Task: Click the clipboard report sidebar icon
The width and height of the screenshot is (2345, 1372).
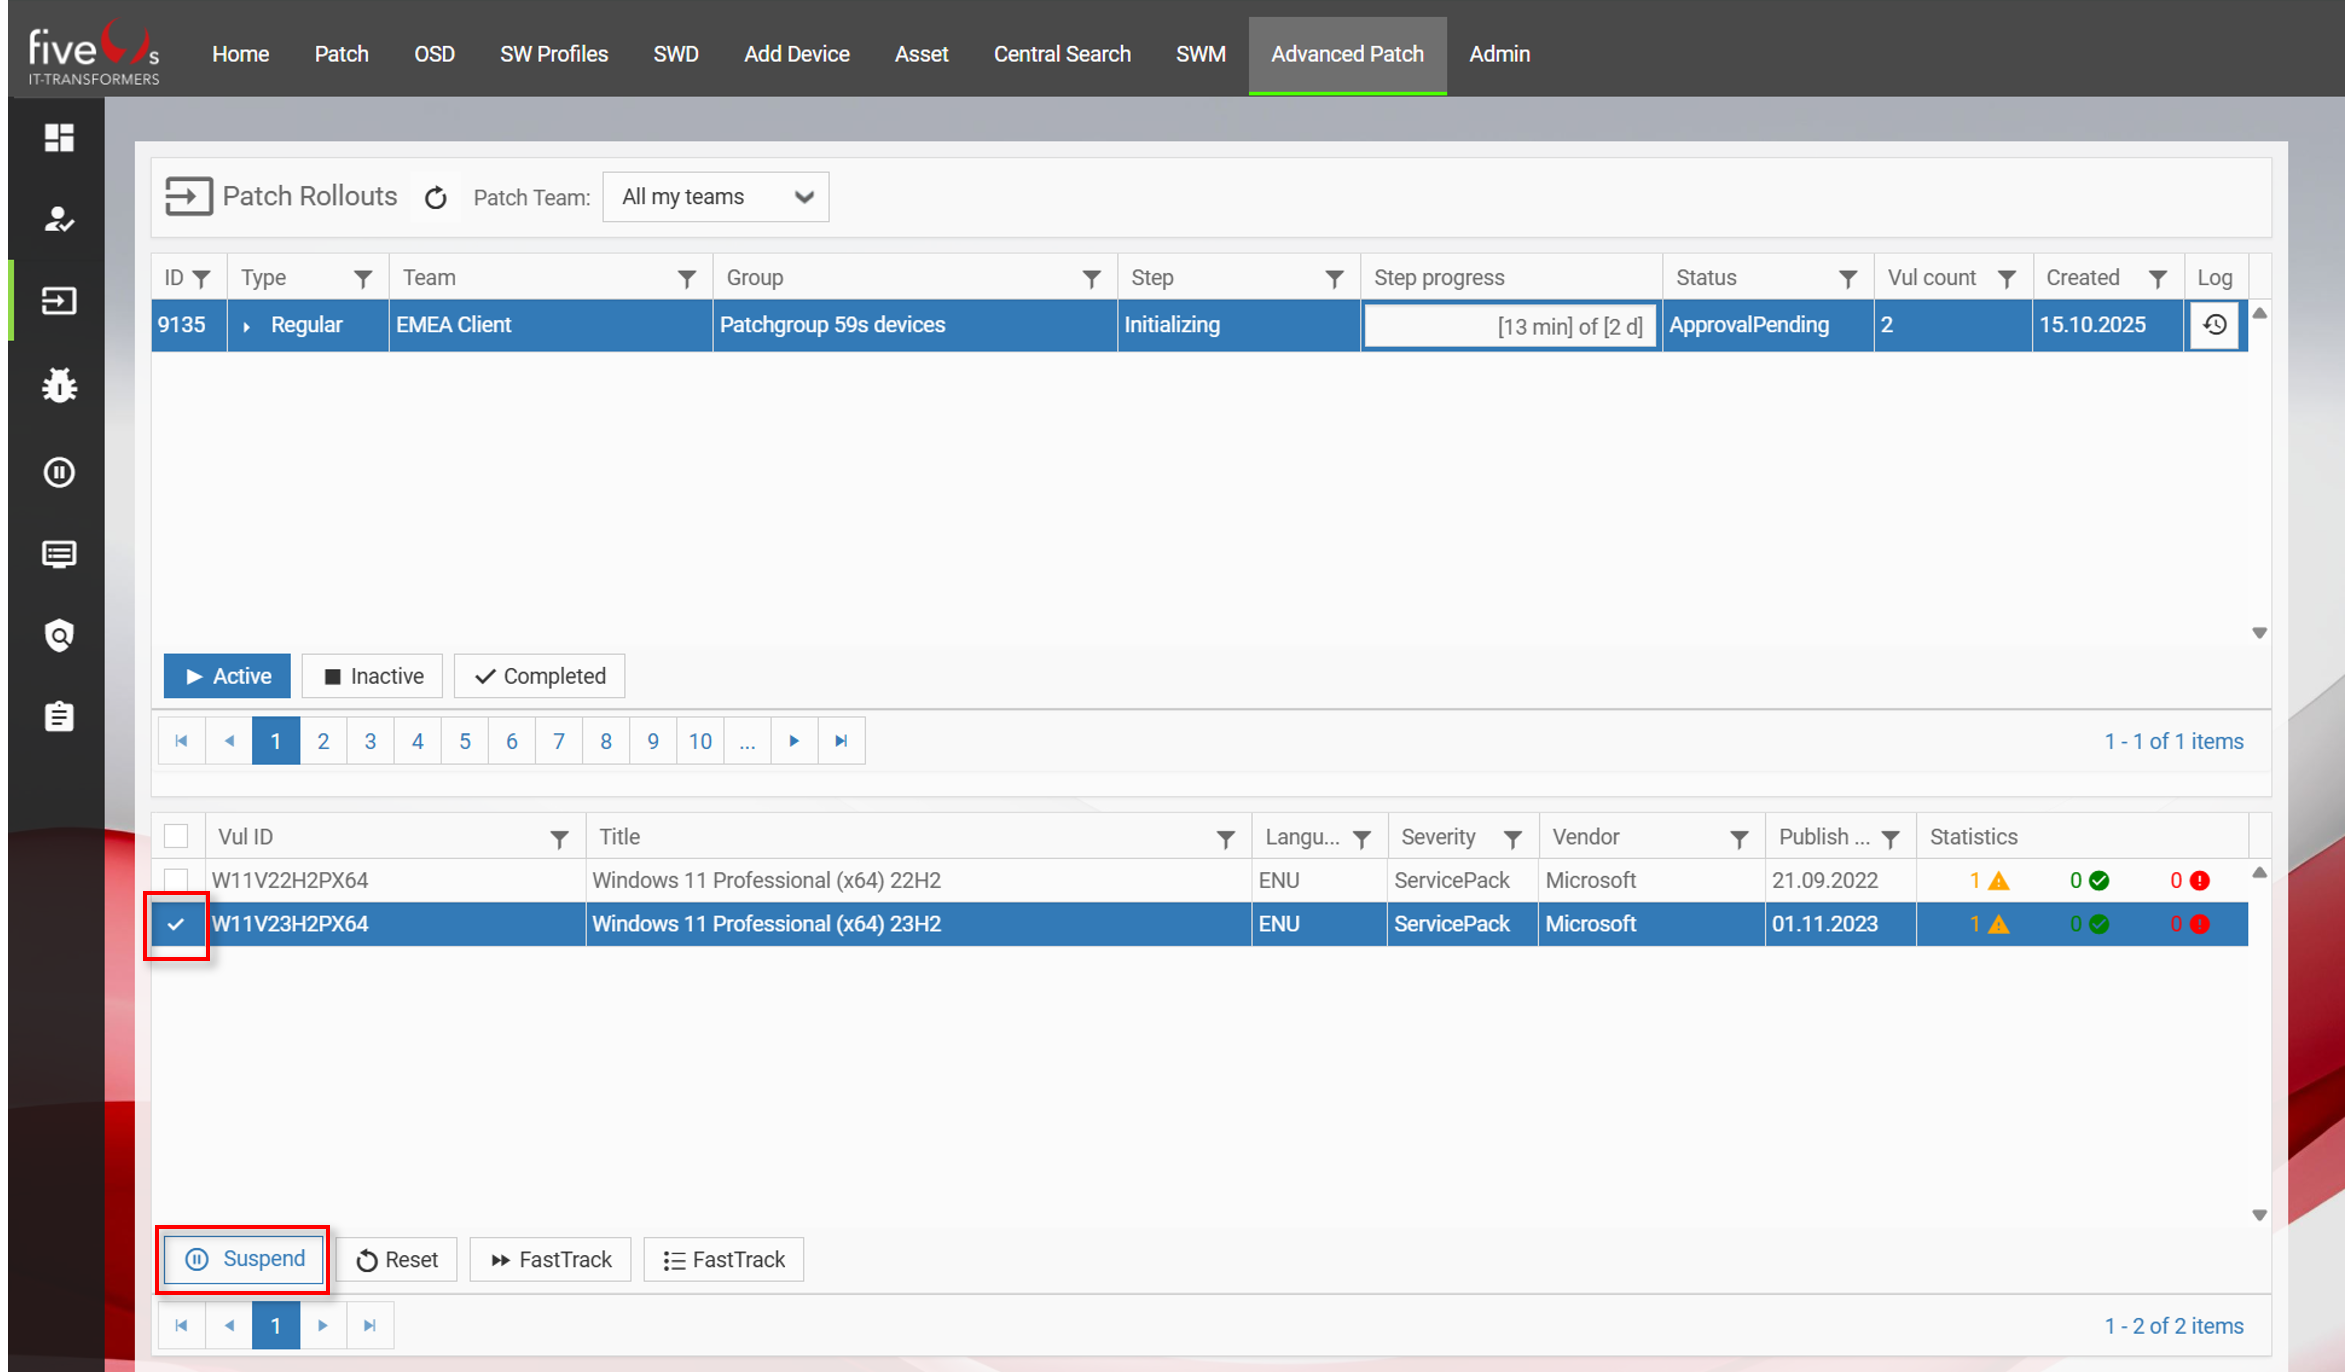Action: coord(59,716)
